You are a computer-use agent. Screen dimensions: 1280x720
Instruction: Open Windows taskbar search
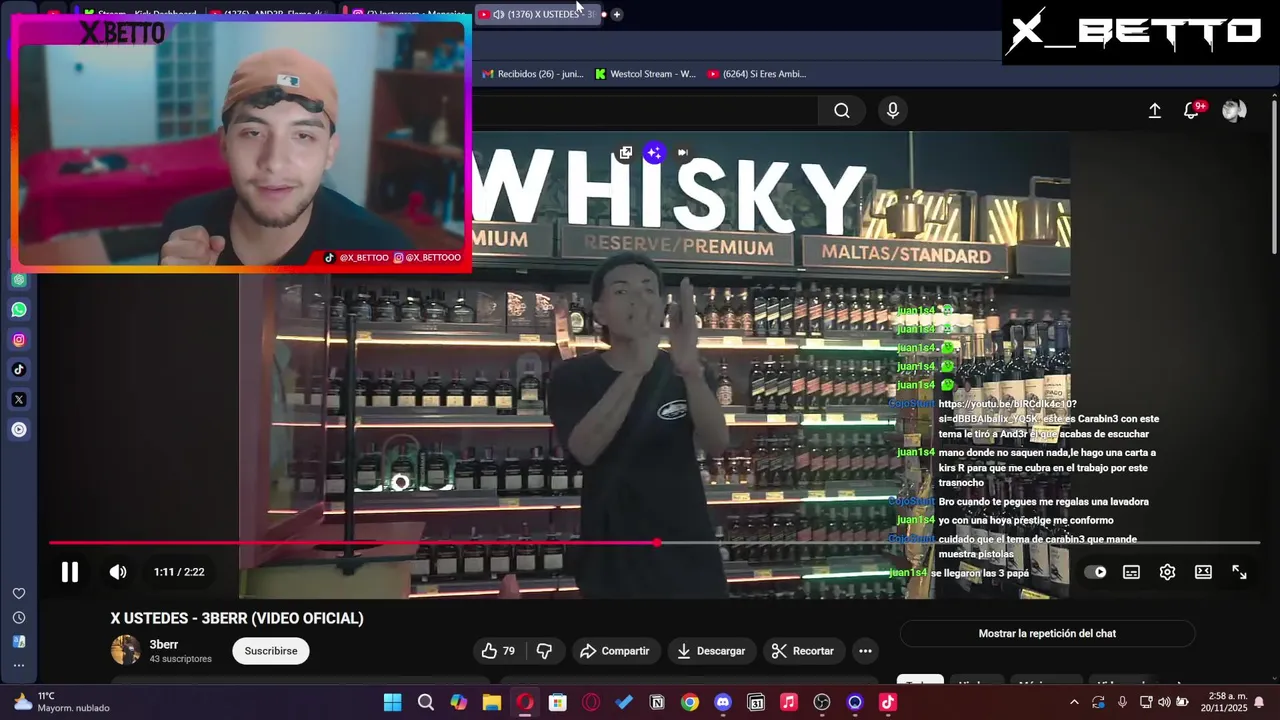[x=426, y=702]
